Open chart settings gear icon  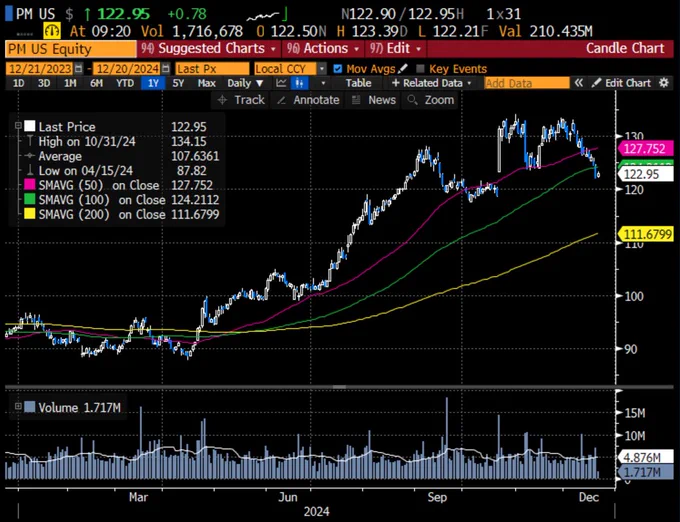(x=664, y=83)
